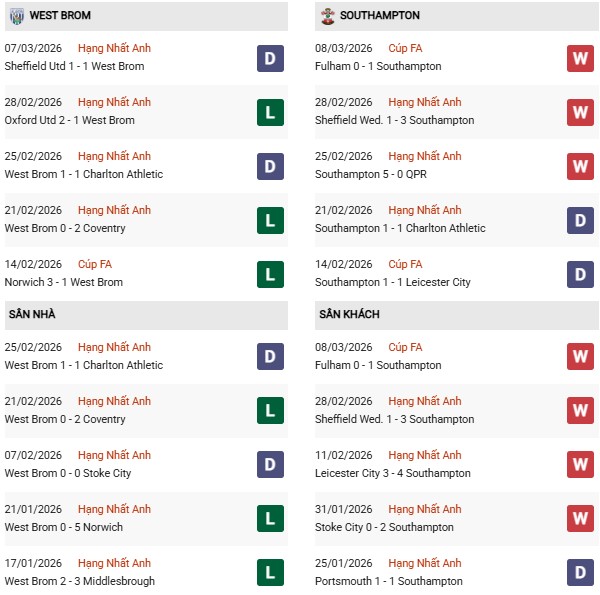Screen dimensions: 600x595
Task: Click the W badge for Fulham 0-1 Southampton in top list
Action: point(580,58)
